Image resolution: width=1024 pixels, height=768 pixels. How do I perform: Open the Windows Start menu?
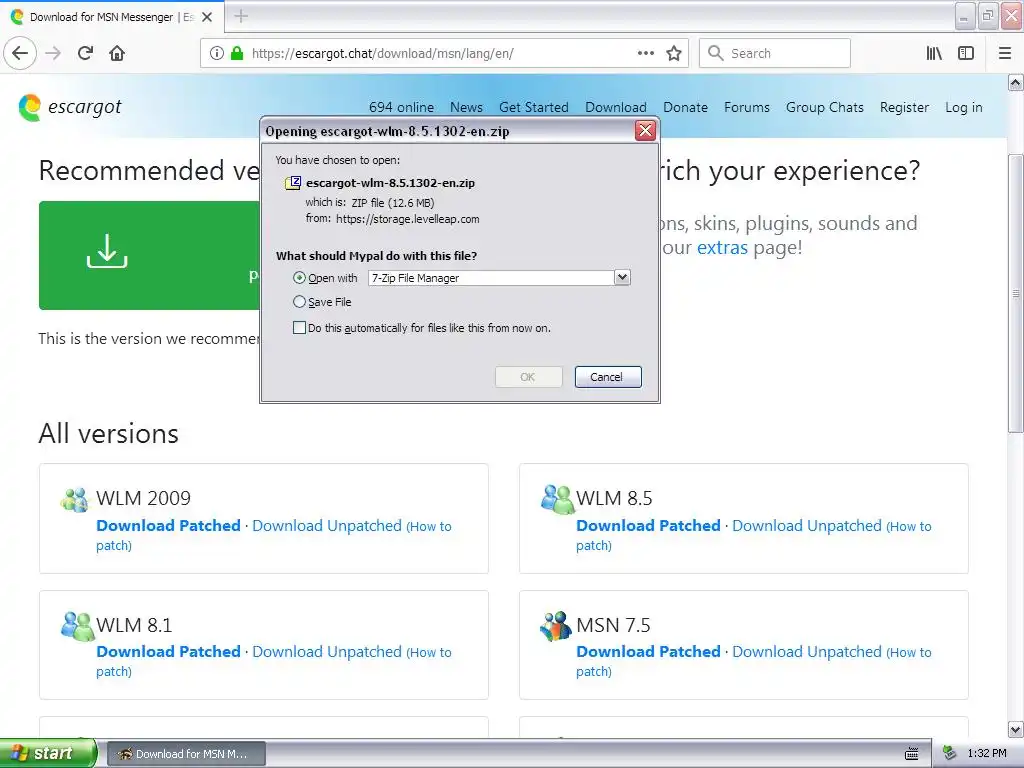tap(48, 753)
